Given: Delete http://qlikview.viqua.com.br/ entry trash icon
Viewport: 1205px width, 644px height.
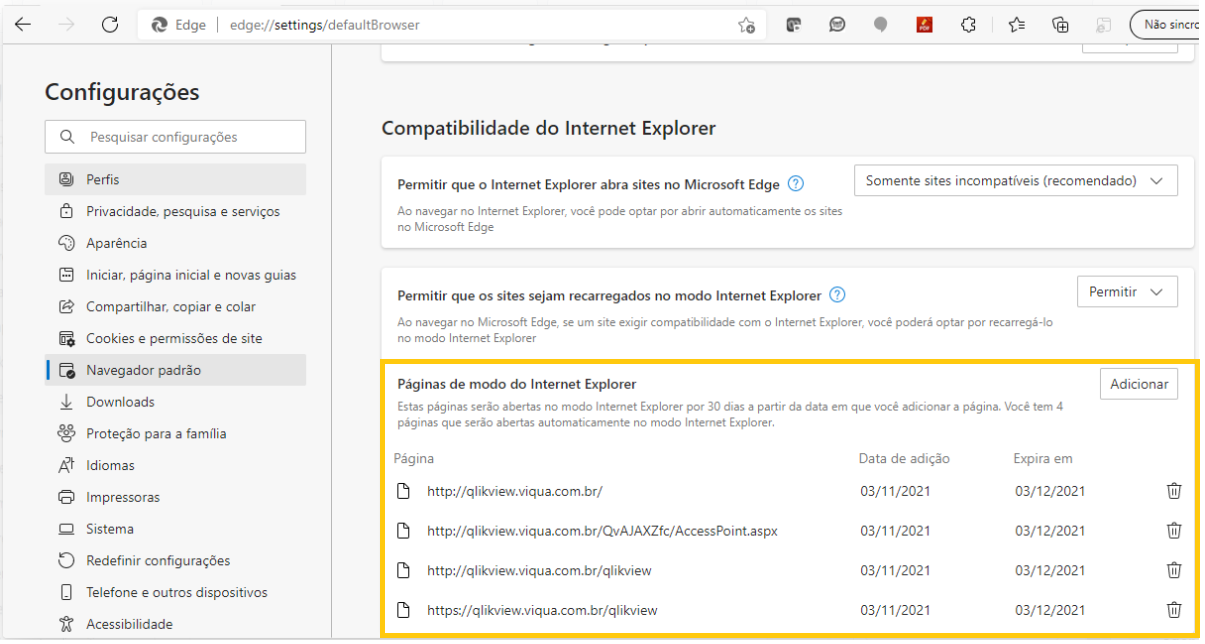Looking at the screenshot, I should tap(1174, 491).
